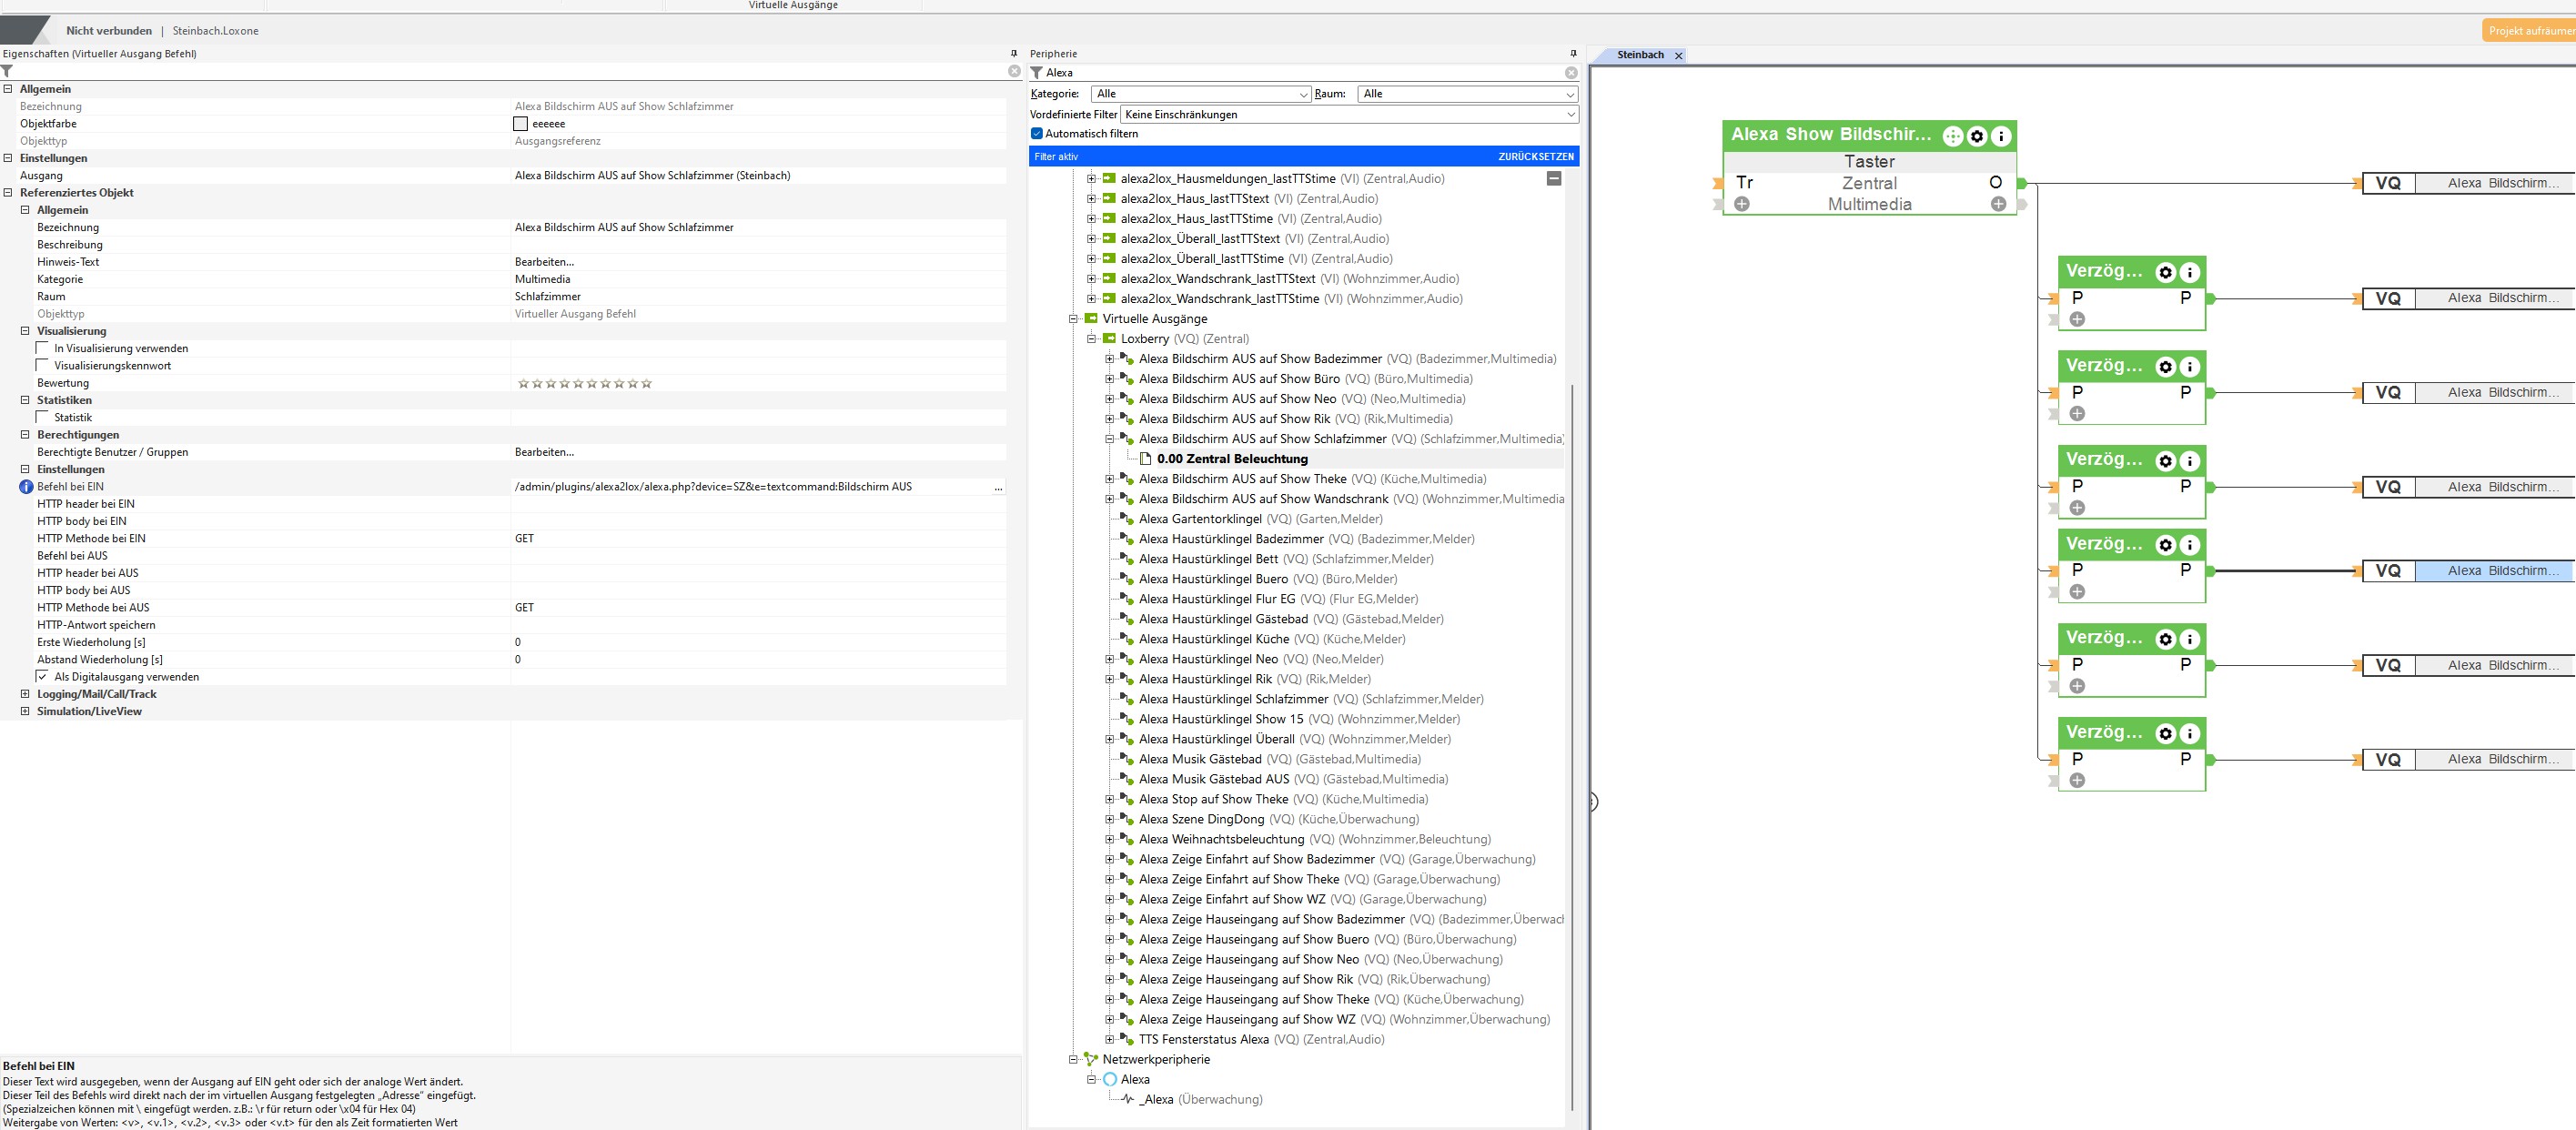Collapse the Visualisierung properties group
The image size is (2576, 1130).
point(25,331)
